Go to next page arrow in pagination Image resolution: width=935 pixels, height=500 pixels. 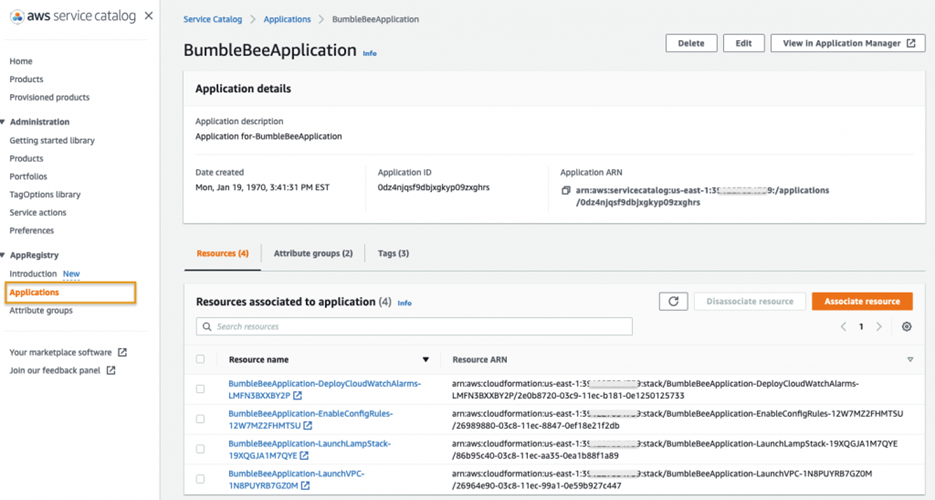(879, 327)
